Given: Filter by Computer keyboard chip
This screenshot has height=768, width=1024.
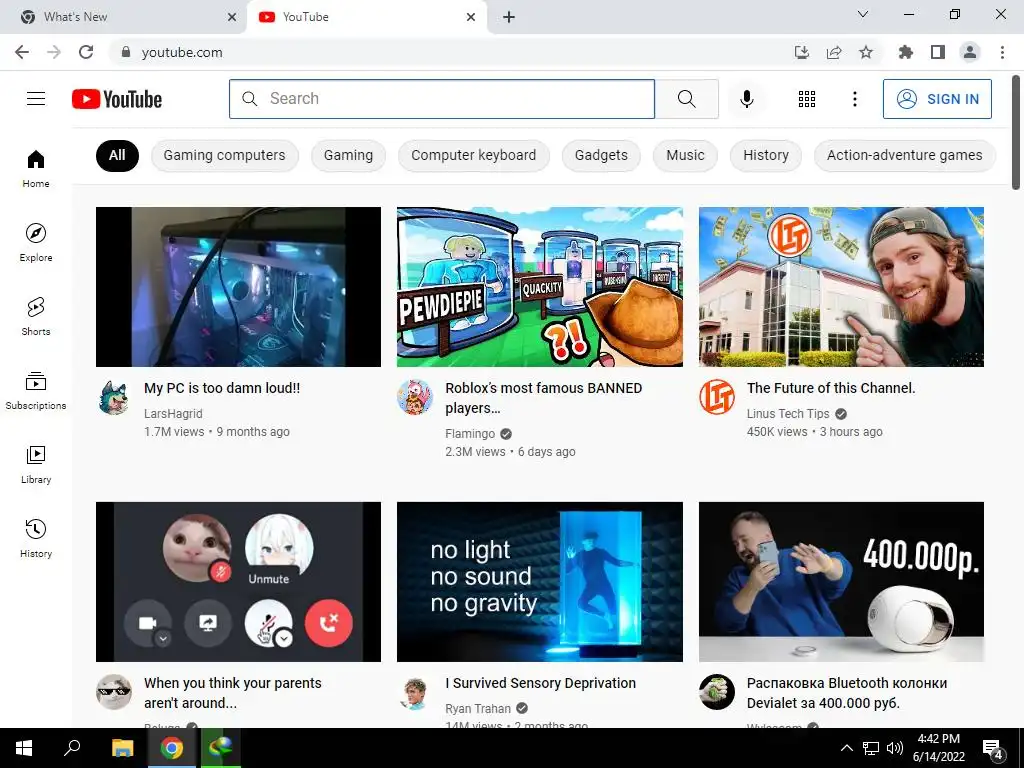Looking at the screenshot, I should (473, 155).
